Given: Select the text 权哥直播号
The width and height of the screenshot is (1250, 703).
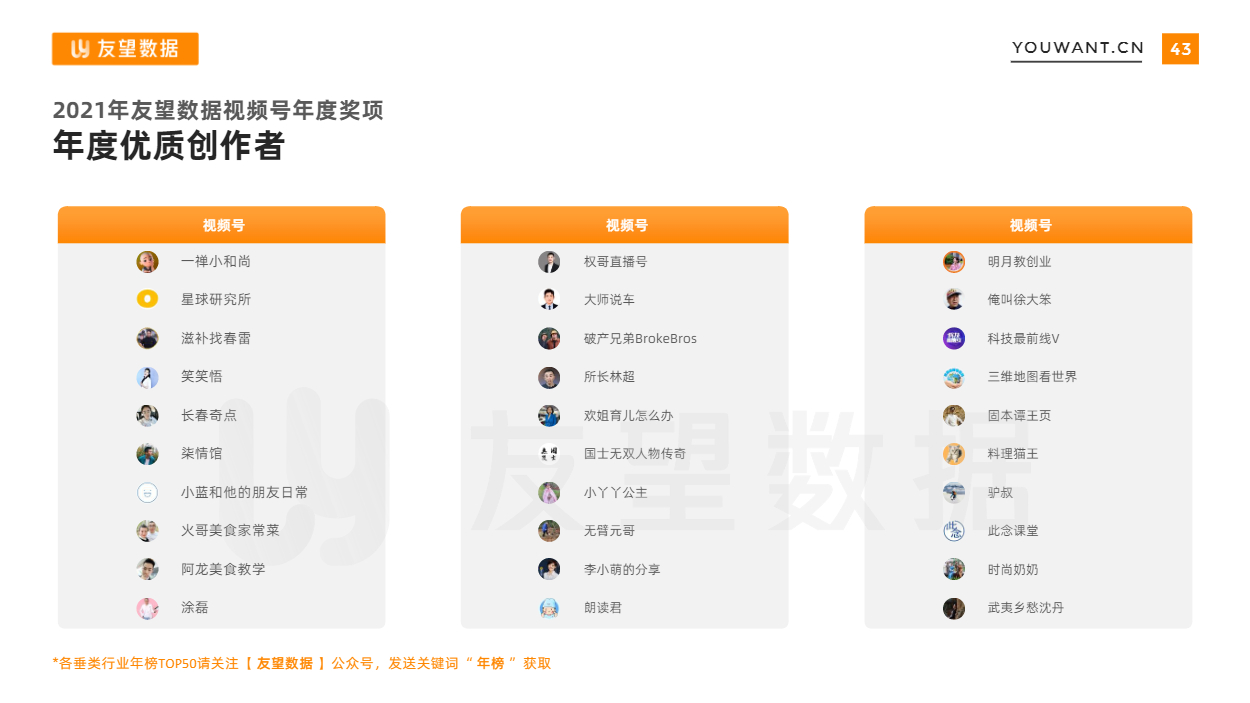Looking at the screenshot, I should tap(616, 262).
